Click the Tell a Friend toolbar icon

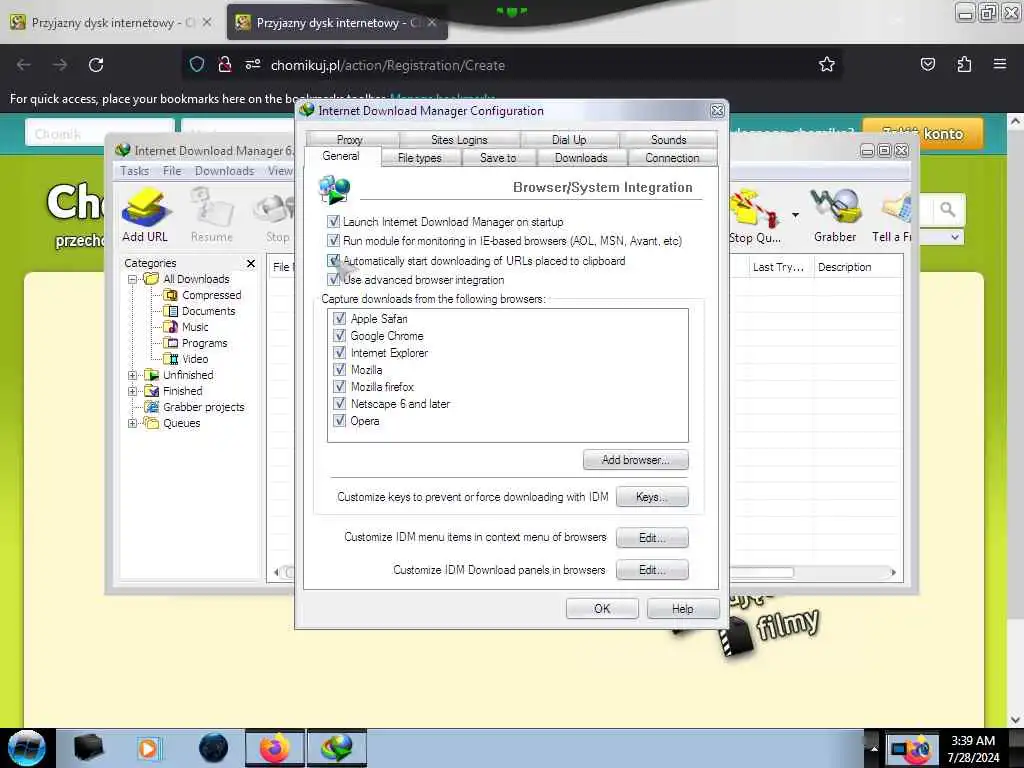point(892,216)
